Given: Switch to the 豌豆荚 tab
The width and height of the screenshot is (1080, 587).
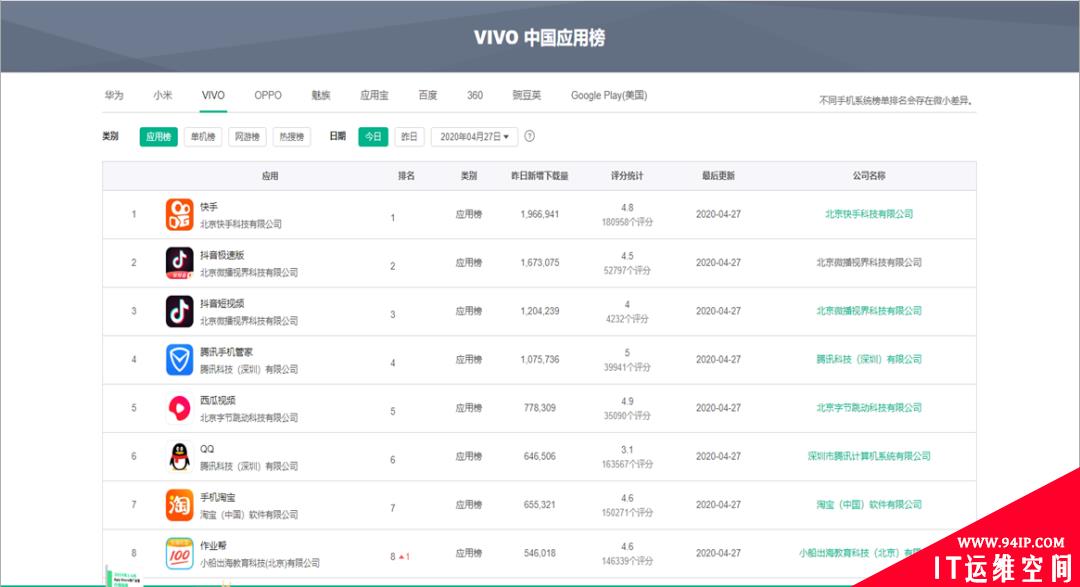Looking at the screenshot, I should pos(527,95).
